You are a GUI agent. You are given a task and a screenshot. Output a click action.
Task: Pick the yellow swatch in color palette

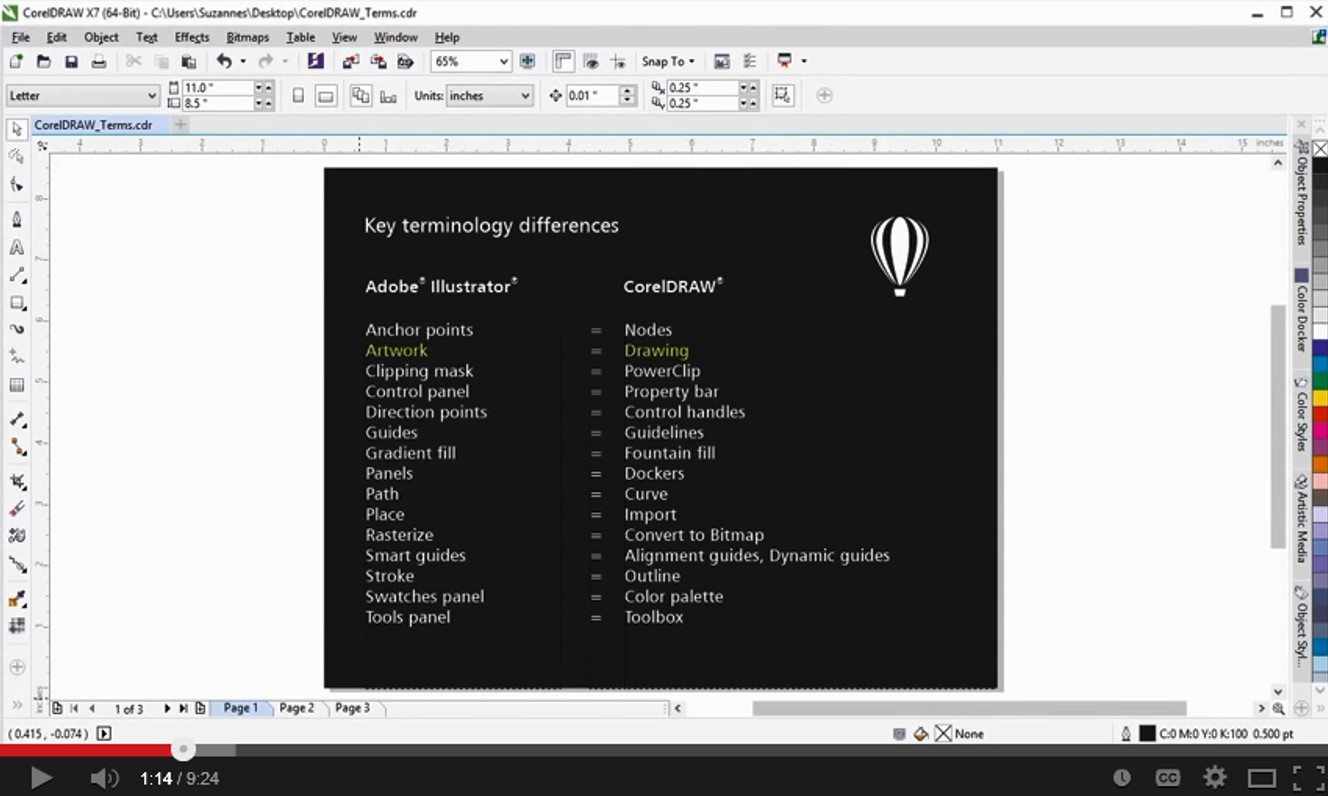click(1320, 397)
